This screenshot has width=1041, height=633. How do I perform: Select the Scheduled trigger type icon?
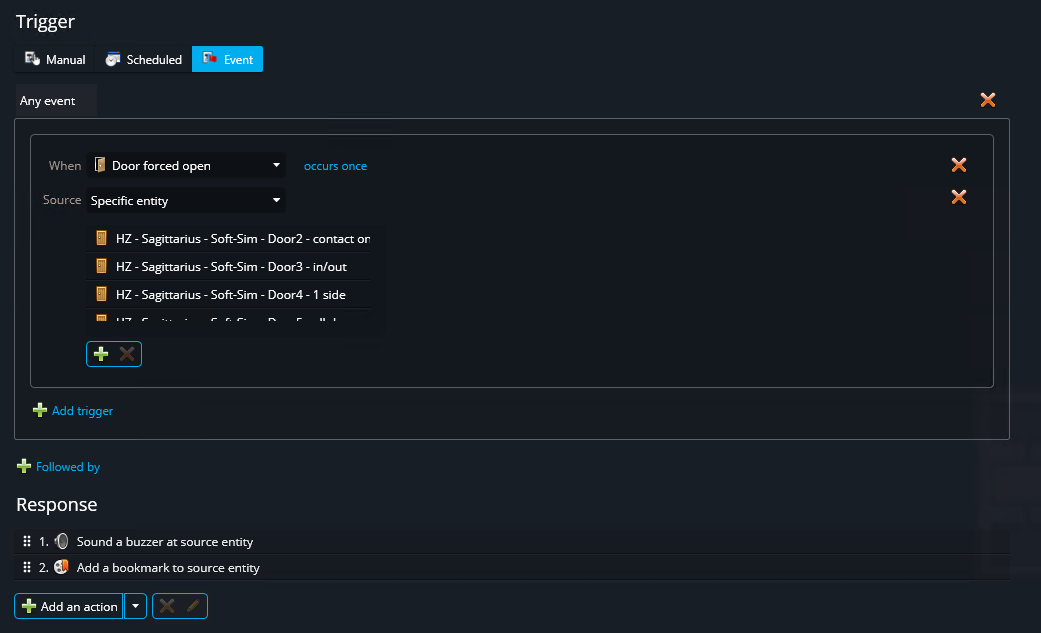tap(112, 58)
